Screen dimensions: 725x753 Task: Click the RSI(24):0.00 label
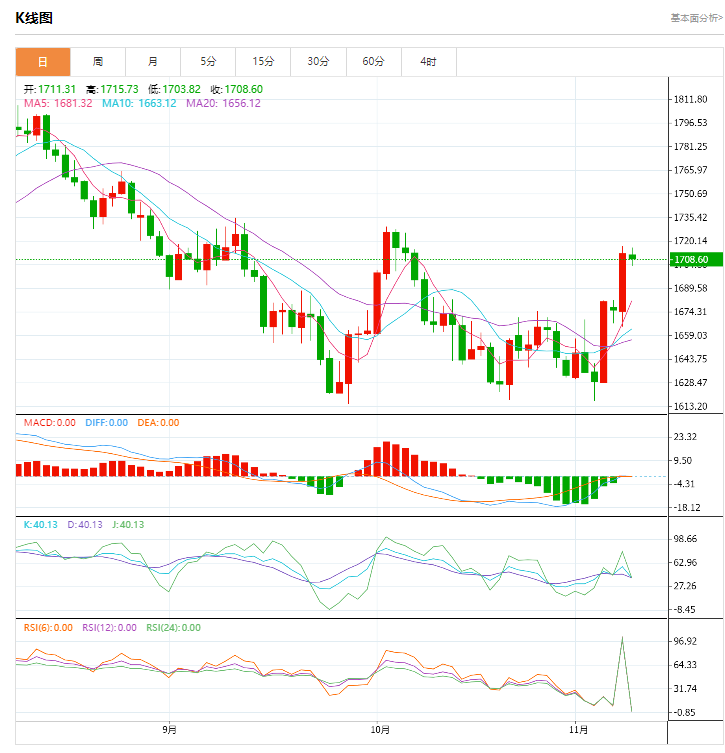coord(173,628)
